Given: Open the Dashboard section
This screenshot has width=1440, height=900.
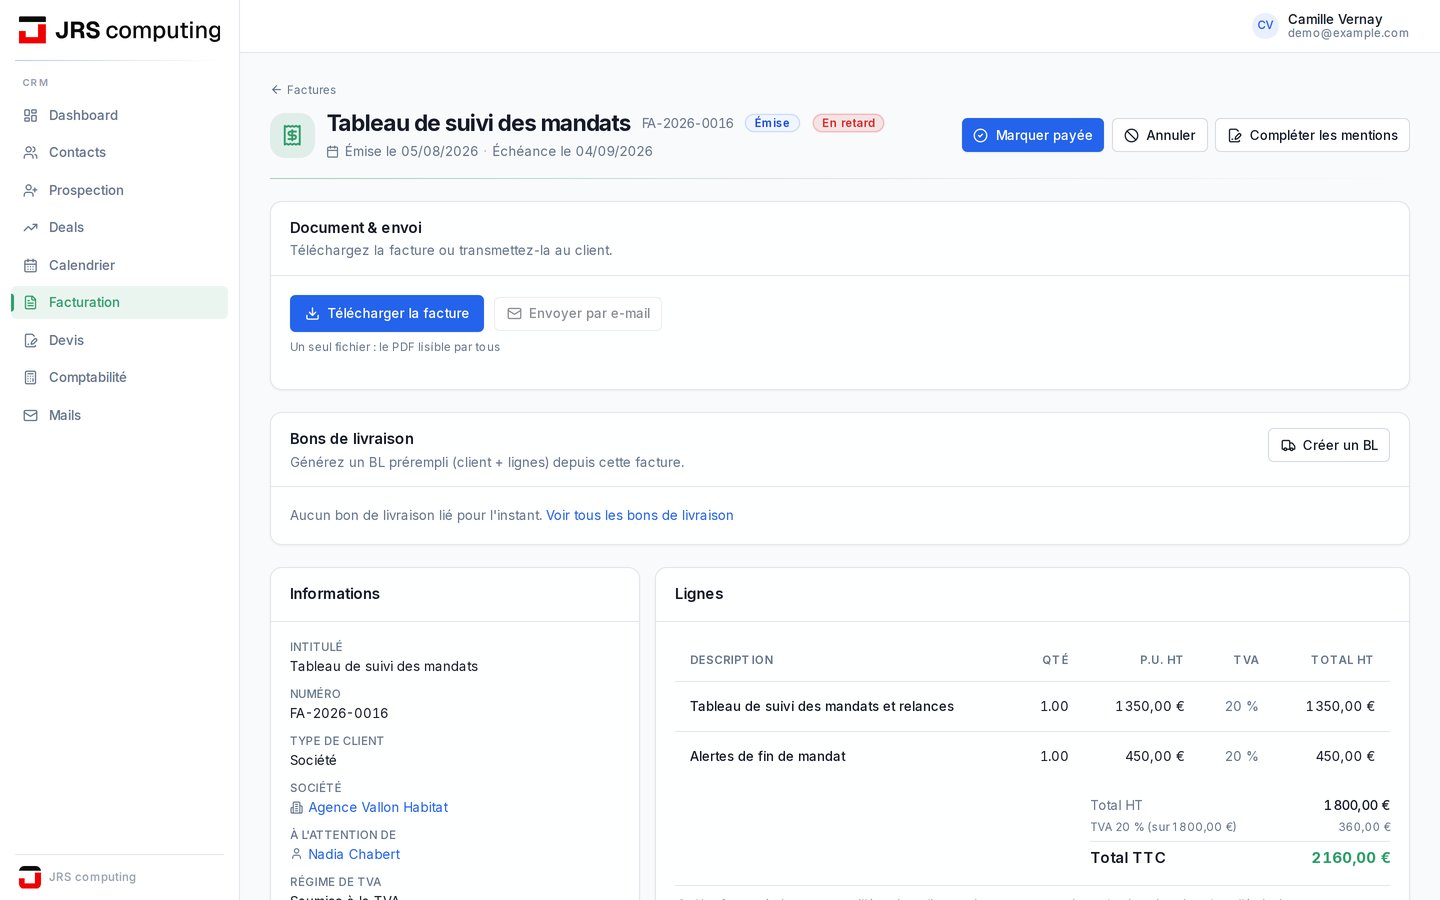Looking at the screenshot, I should (x=120, y=115).
